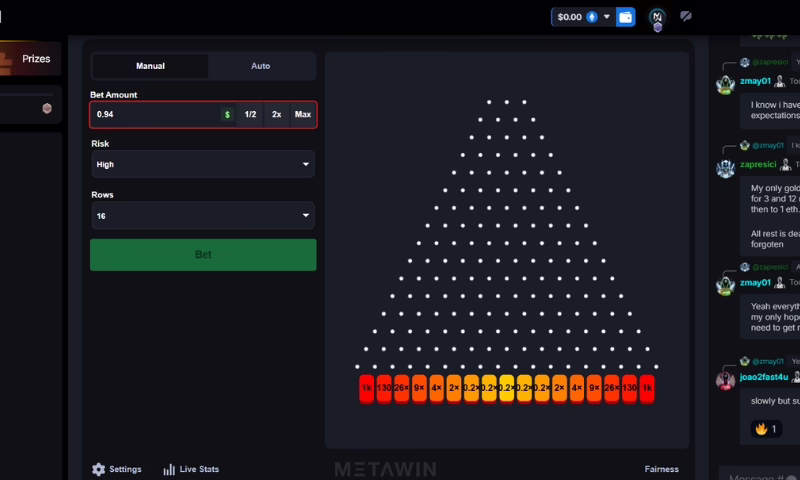
Task: Set the bet to Max
Action: [x=303, y=114]
